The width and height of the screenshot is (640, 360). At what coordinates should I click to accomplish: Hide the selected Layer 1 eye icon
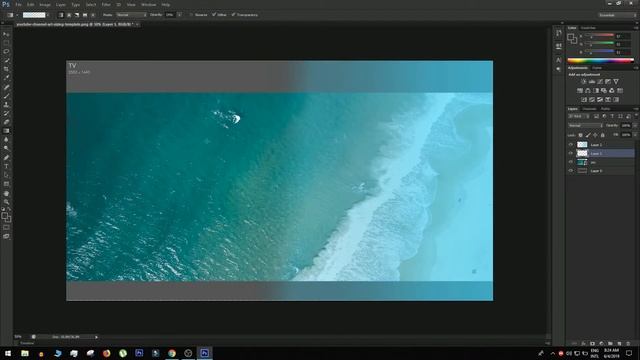[571, 153]
